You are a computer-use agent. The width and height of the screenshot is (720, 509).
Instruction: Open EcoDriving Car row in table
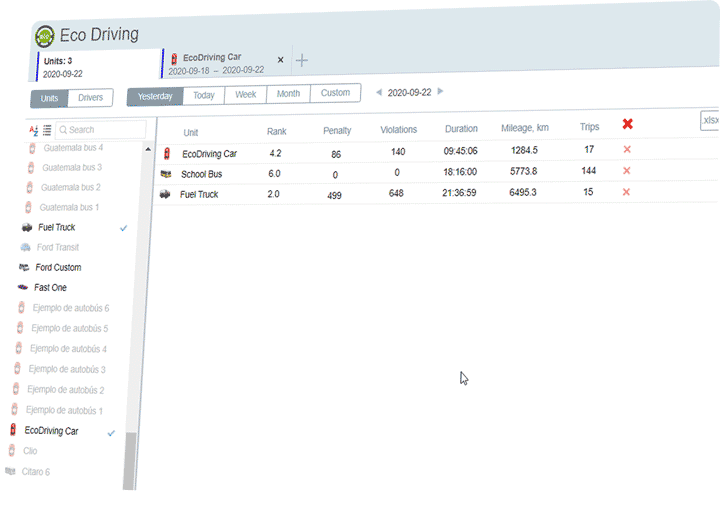(x=436, y=152)
